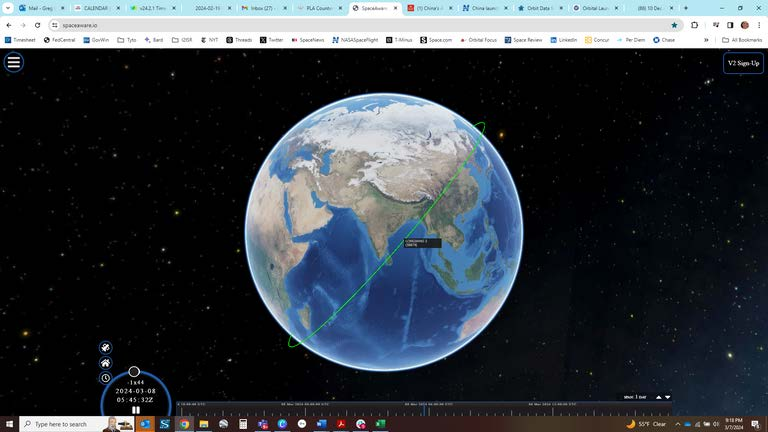Switch to the Inbox (27) tab
Image resolution: width=768 pixels, height=432 pixels.
click(264, 8)
